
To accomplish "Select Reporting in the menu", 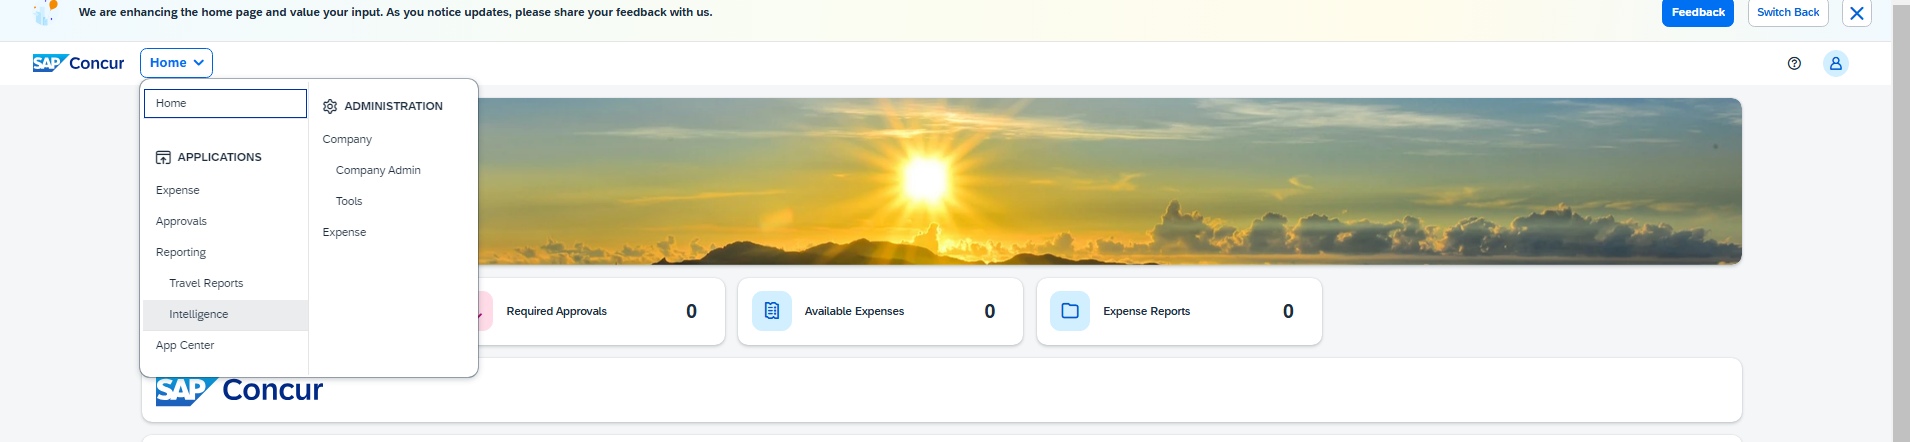I will tap(181, 252).
